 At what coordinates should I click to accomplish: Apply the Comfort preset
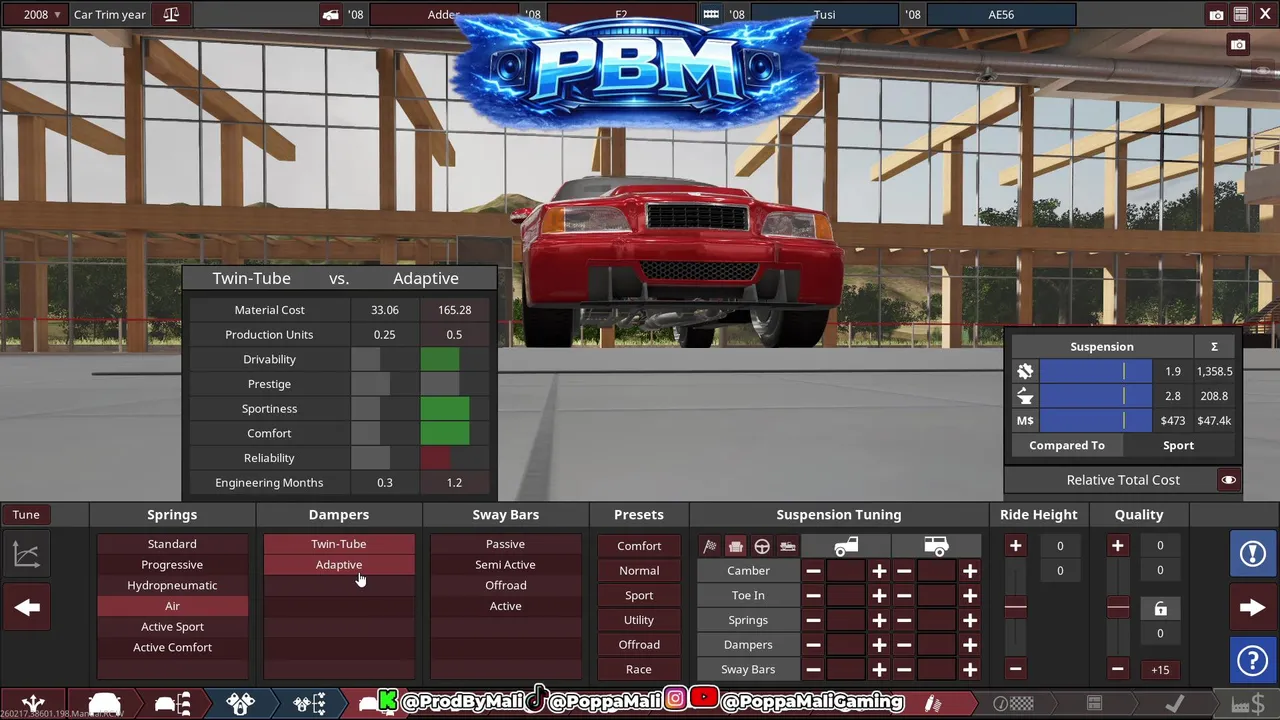pyautogui.click(x=639, y=546)
